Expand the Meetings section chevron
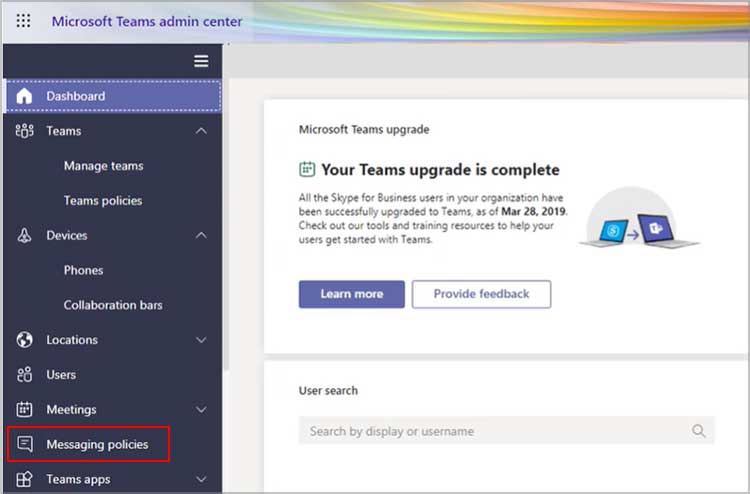 [201, 409]
